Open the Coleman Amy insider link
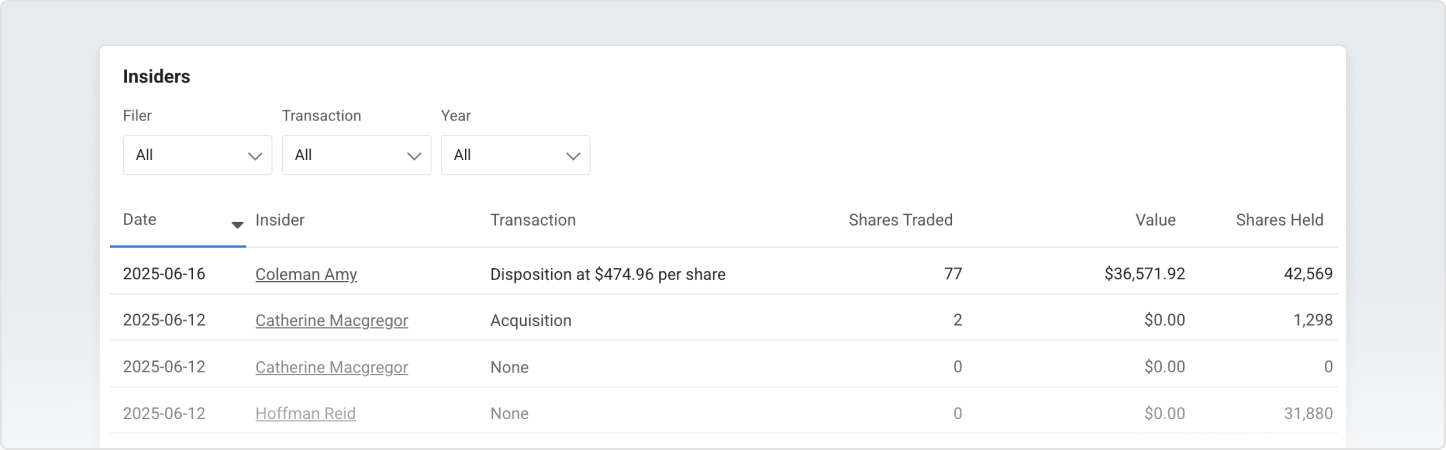The image size is (1446, 450). tap(306, 274)
